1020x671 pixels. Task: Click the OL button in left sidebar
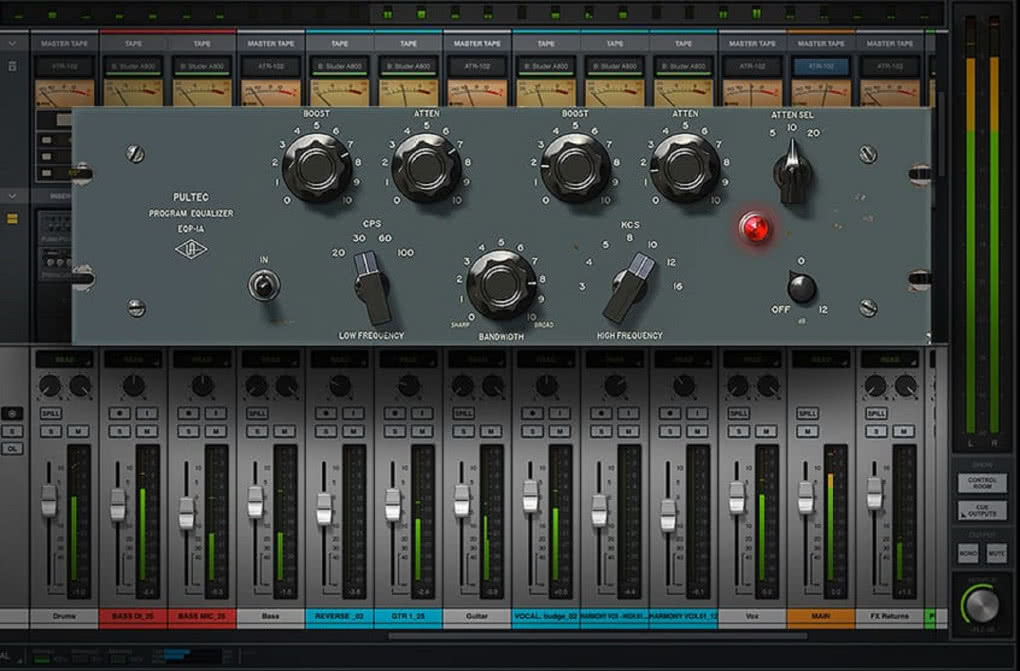click(12, 448)
